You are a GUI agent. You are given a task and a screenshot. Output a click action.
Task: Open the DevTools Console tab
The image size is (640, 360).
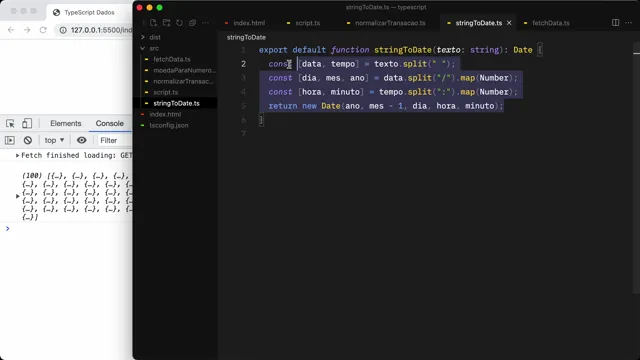(109, 123)
